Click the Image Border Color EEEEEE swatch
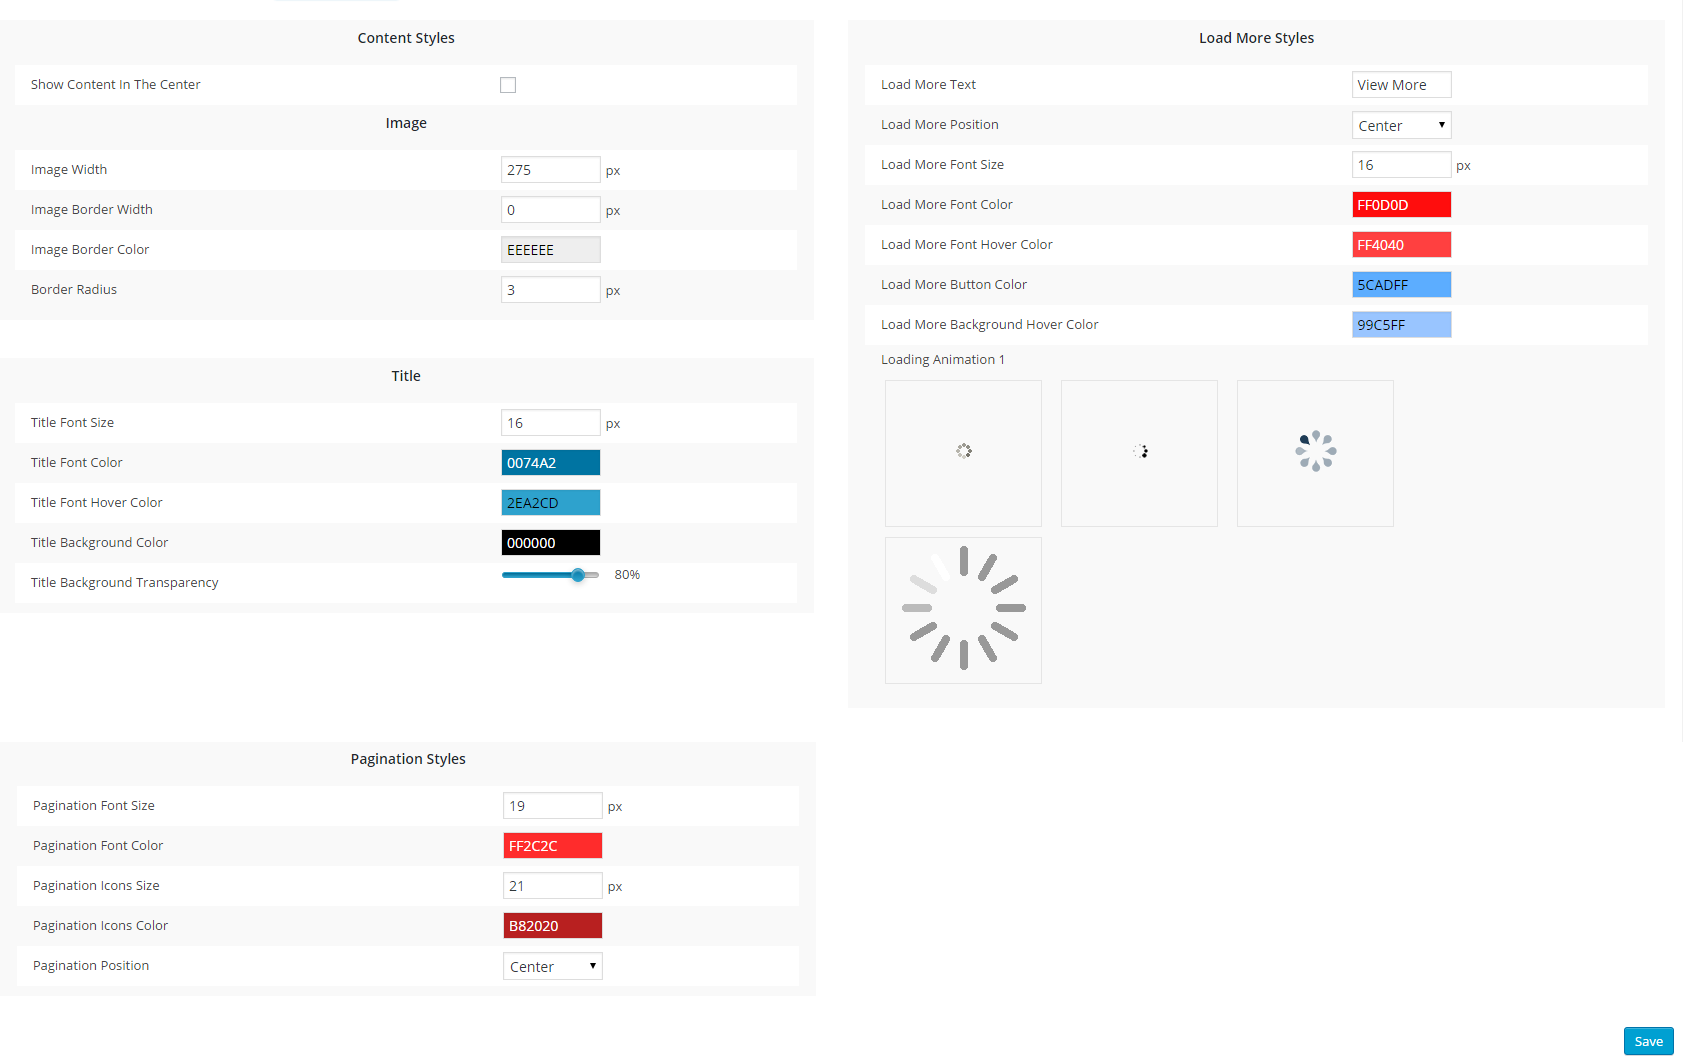The height and width of the screenshot is (1060, 1683). click(x=550, y=250)
